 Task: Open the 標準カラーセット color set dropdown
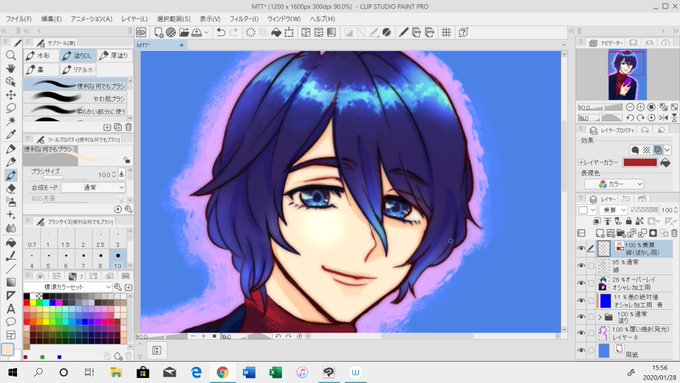[x=68, y=287]
